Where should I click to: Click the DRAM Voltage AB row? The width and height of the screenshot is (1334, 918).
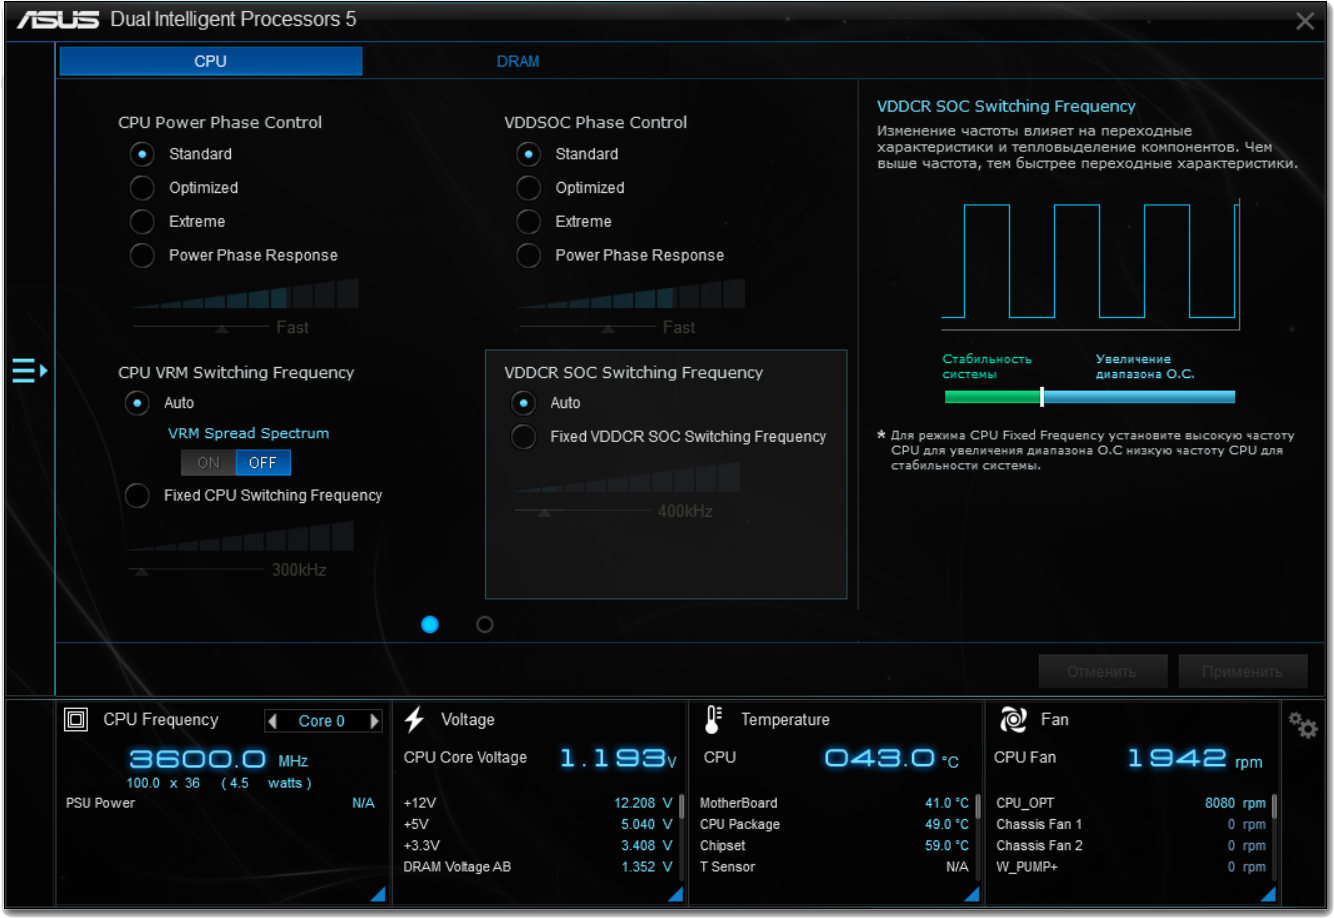[x=538, y=867]
